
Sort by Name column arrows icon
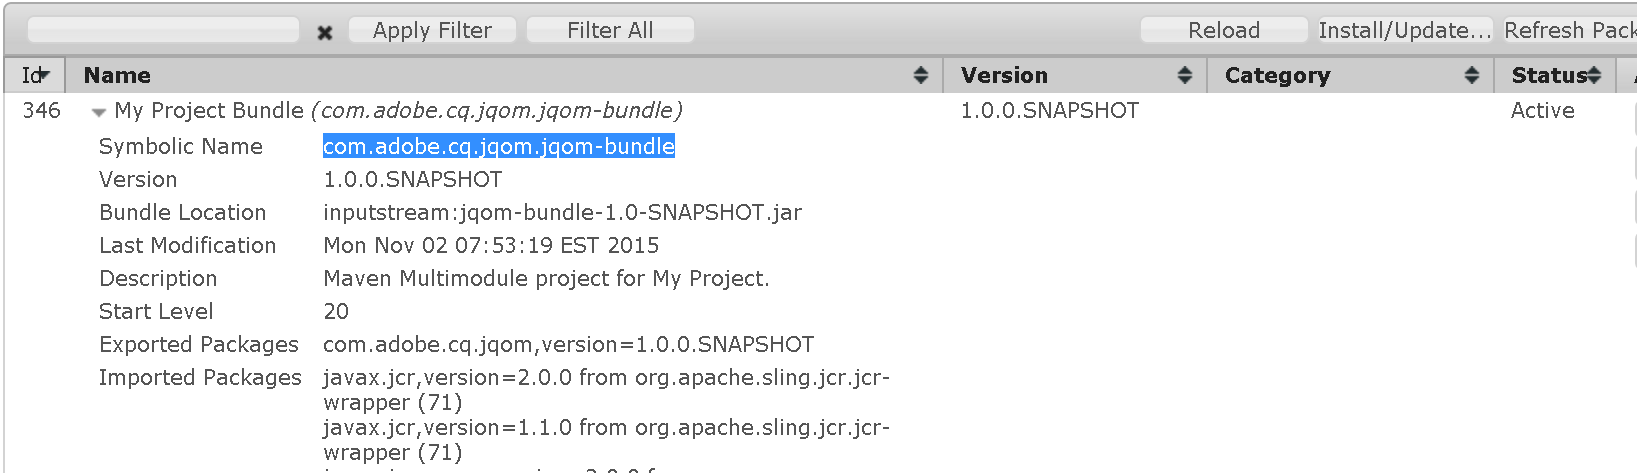921,76
